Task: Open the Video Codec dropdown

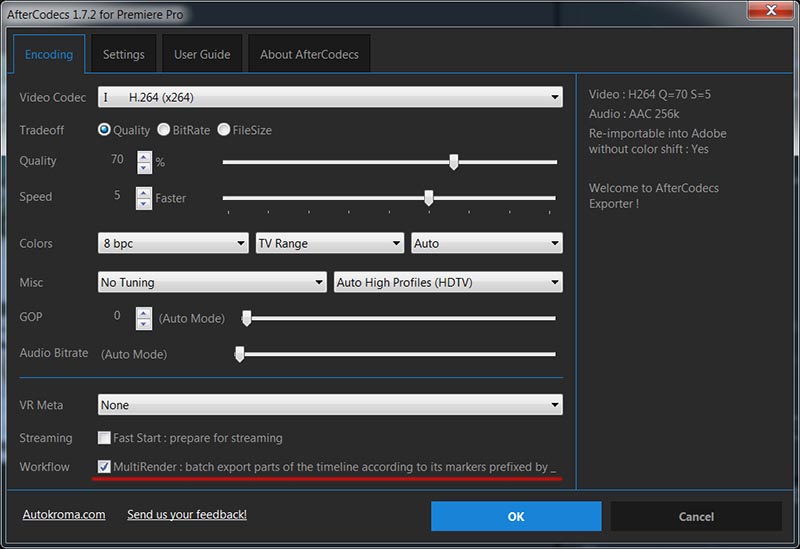Action: coord(330,97)
